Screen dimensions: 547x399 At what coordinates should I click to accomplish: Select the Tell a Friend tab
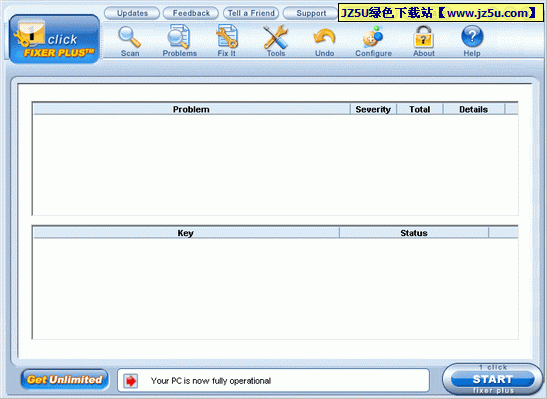pos(251,13)
